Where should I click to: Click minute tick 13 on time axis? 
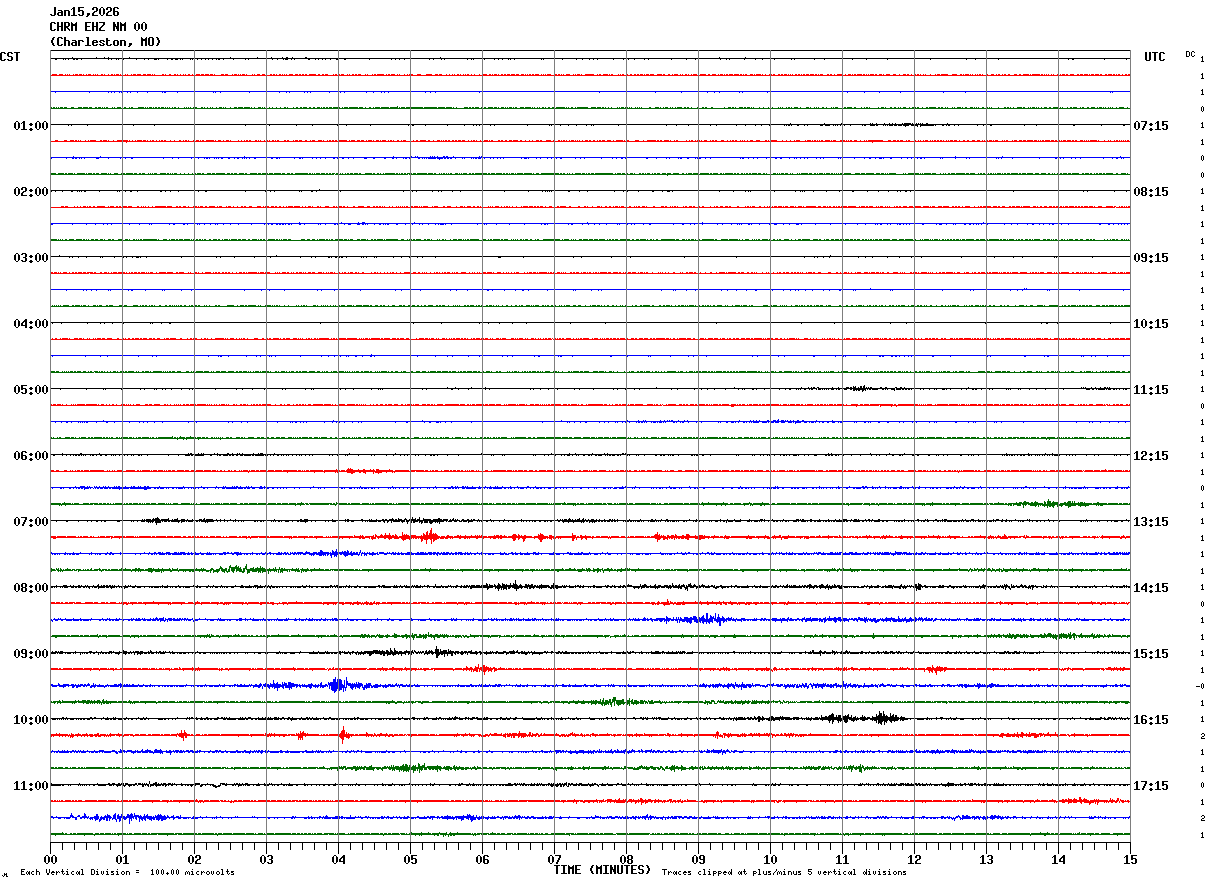986,859
